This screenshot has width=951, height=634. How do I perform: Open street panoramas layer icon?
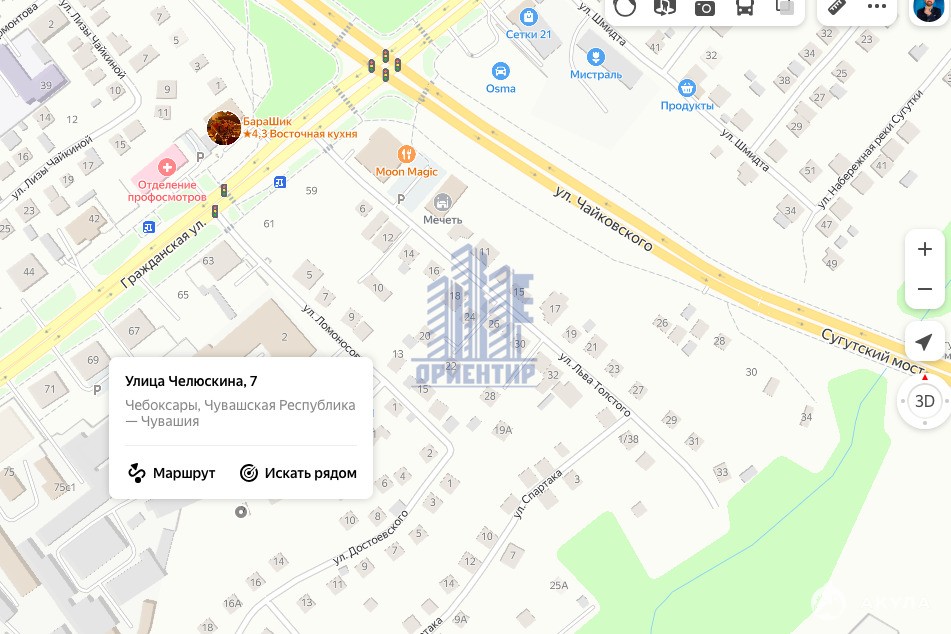pos(665,7)
